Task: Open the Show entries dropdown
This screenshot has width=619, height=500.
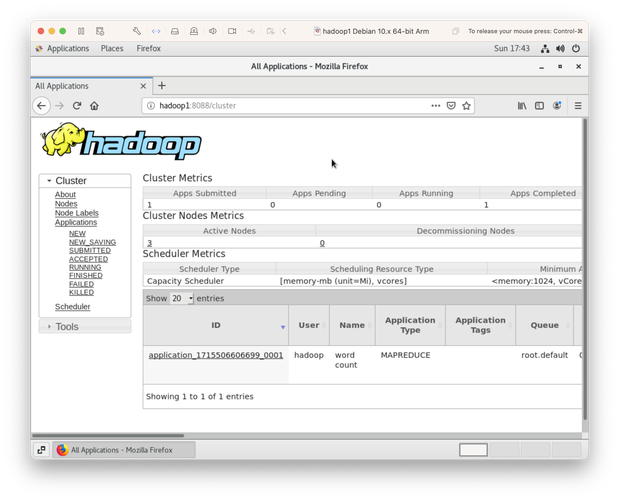Action: [181, 299]
